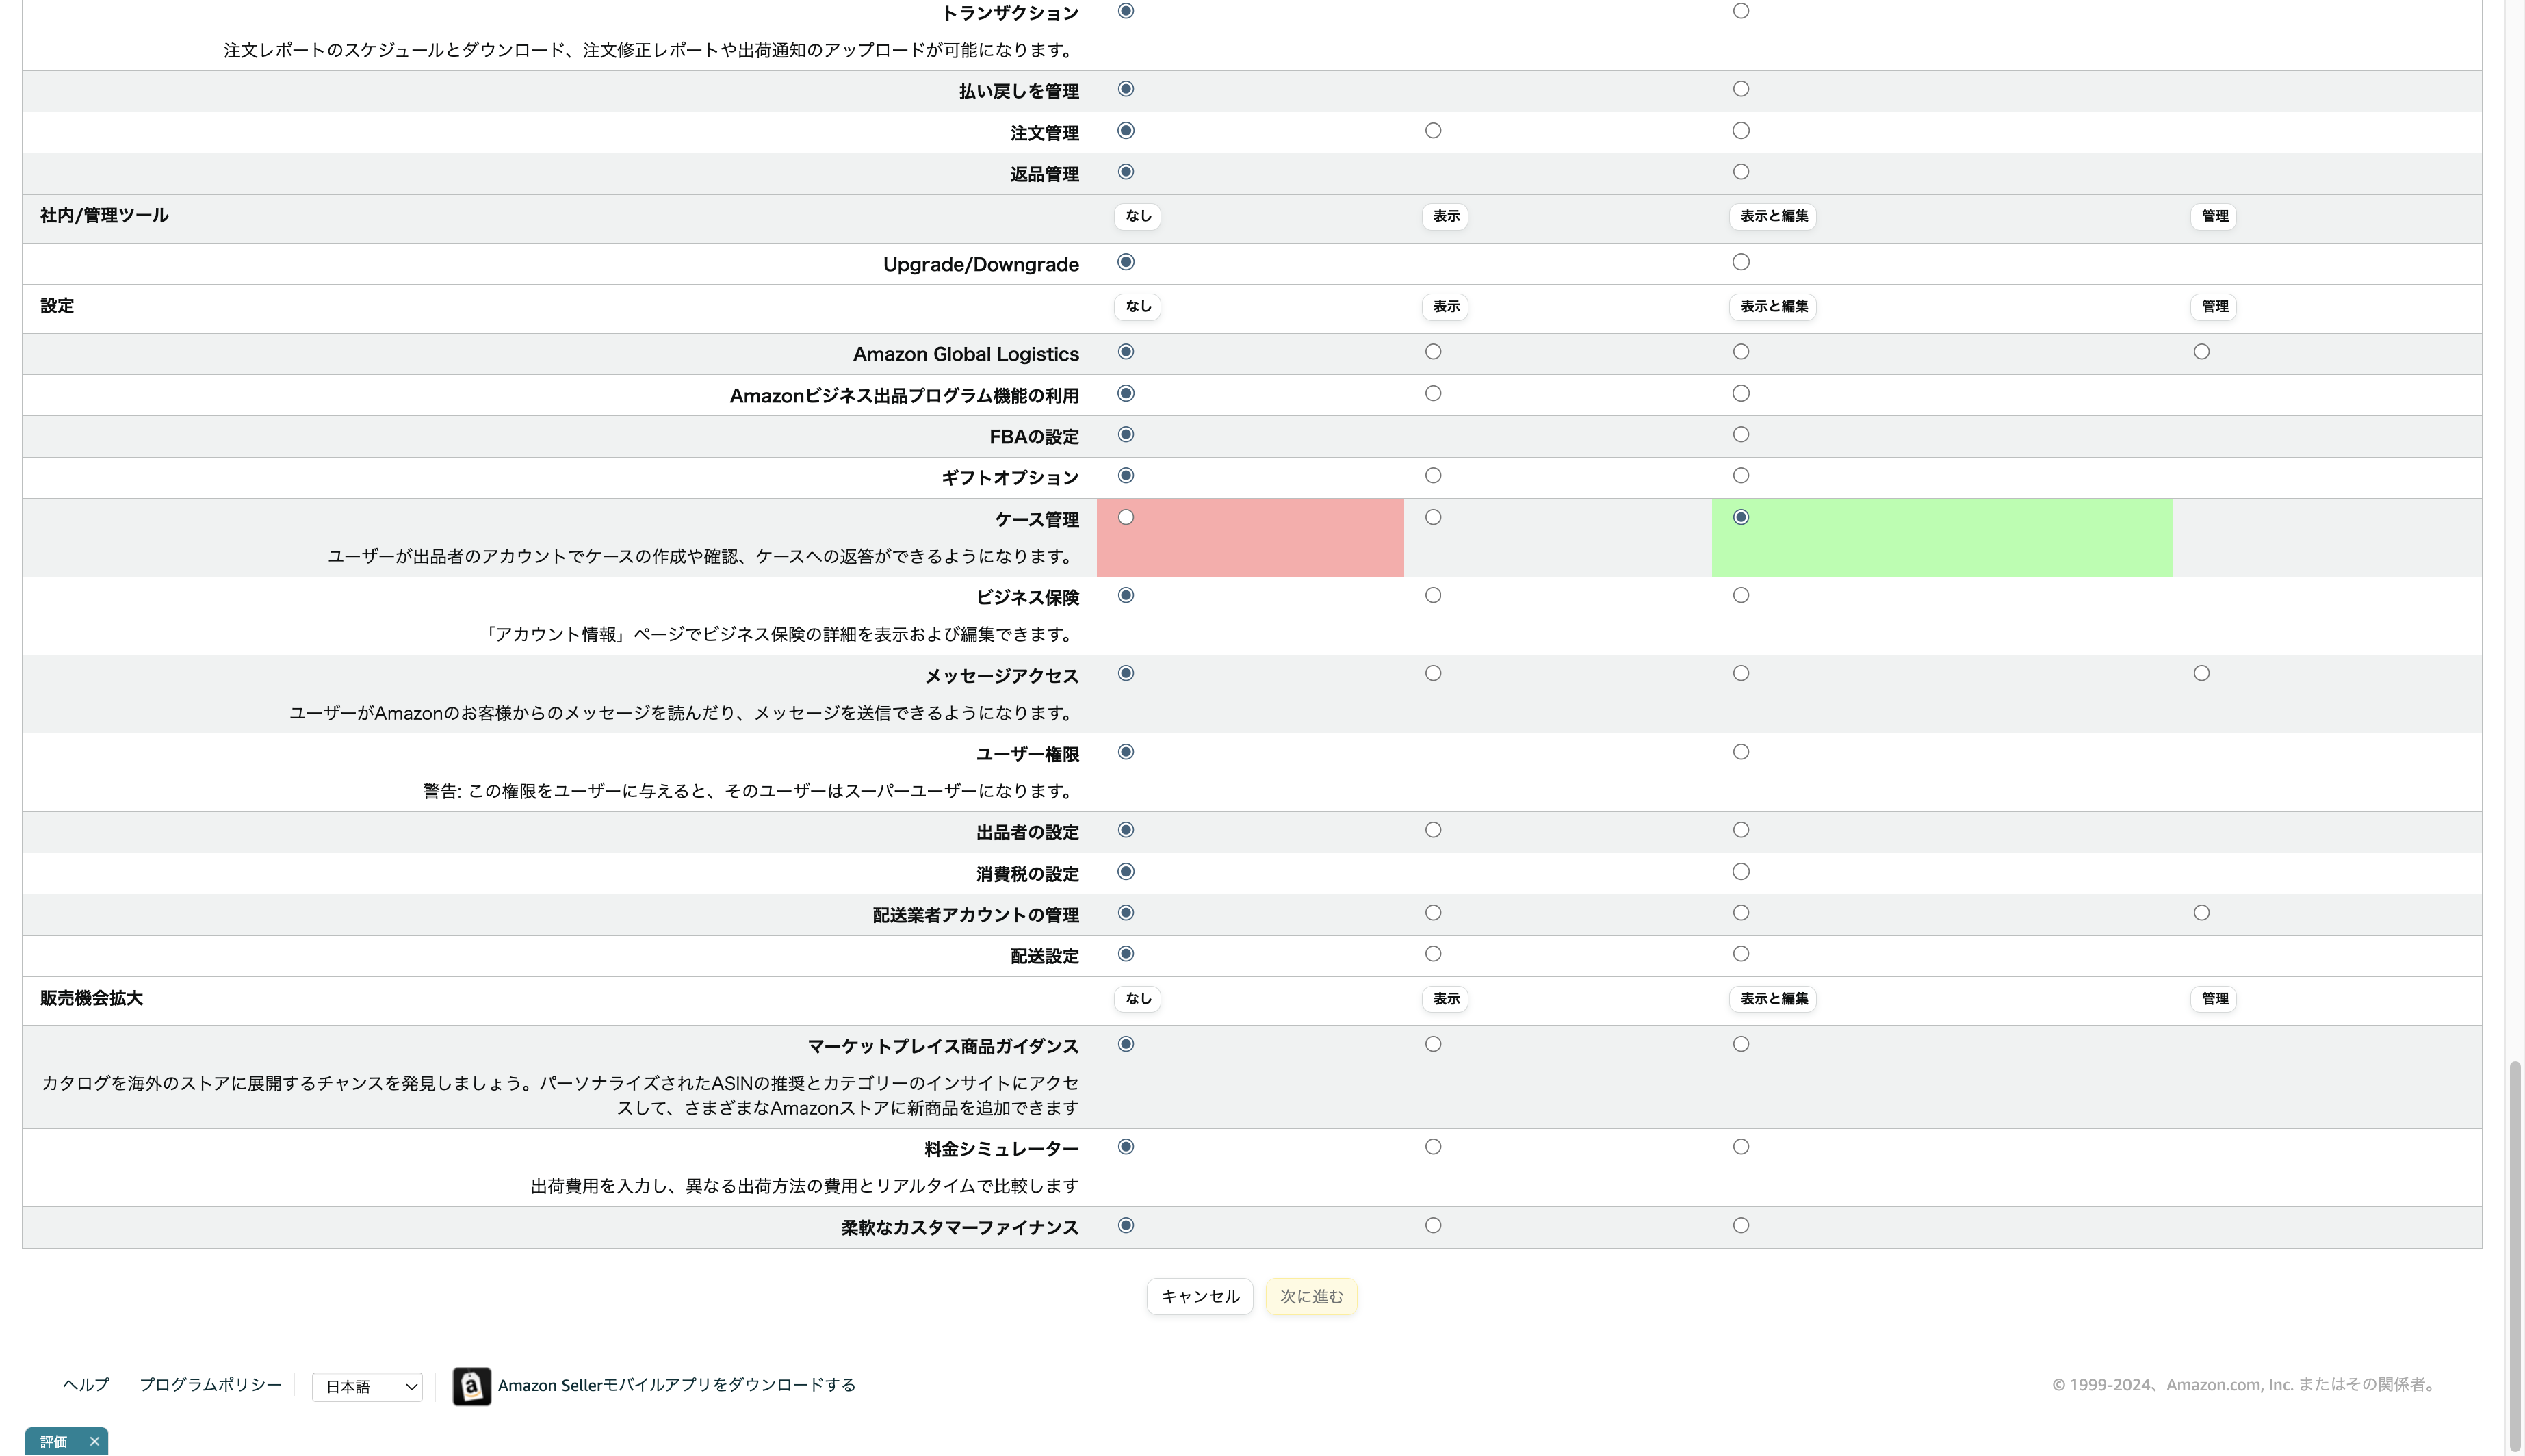
Task: Select 表示と編集 for ユーザー権限
Action: [1741, 752]
